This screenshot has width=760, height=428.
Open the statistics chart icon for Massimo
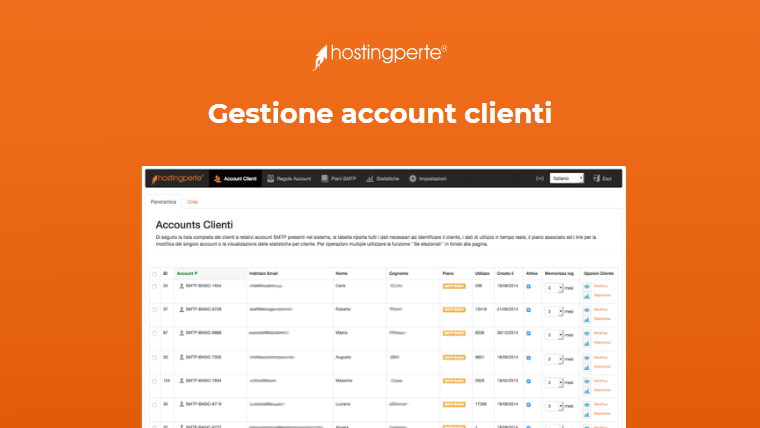(586, 389)
